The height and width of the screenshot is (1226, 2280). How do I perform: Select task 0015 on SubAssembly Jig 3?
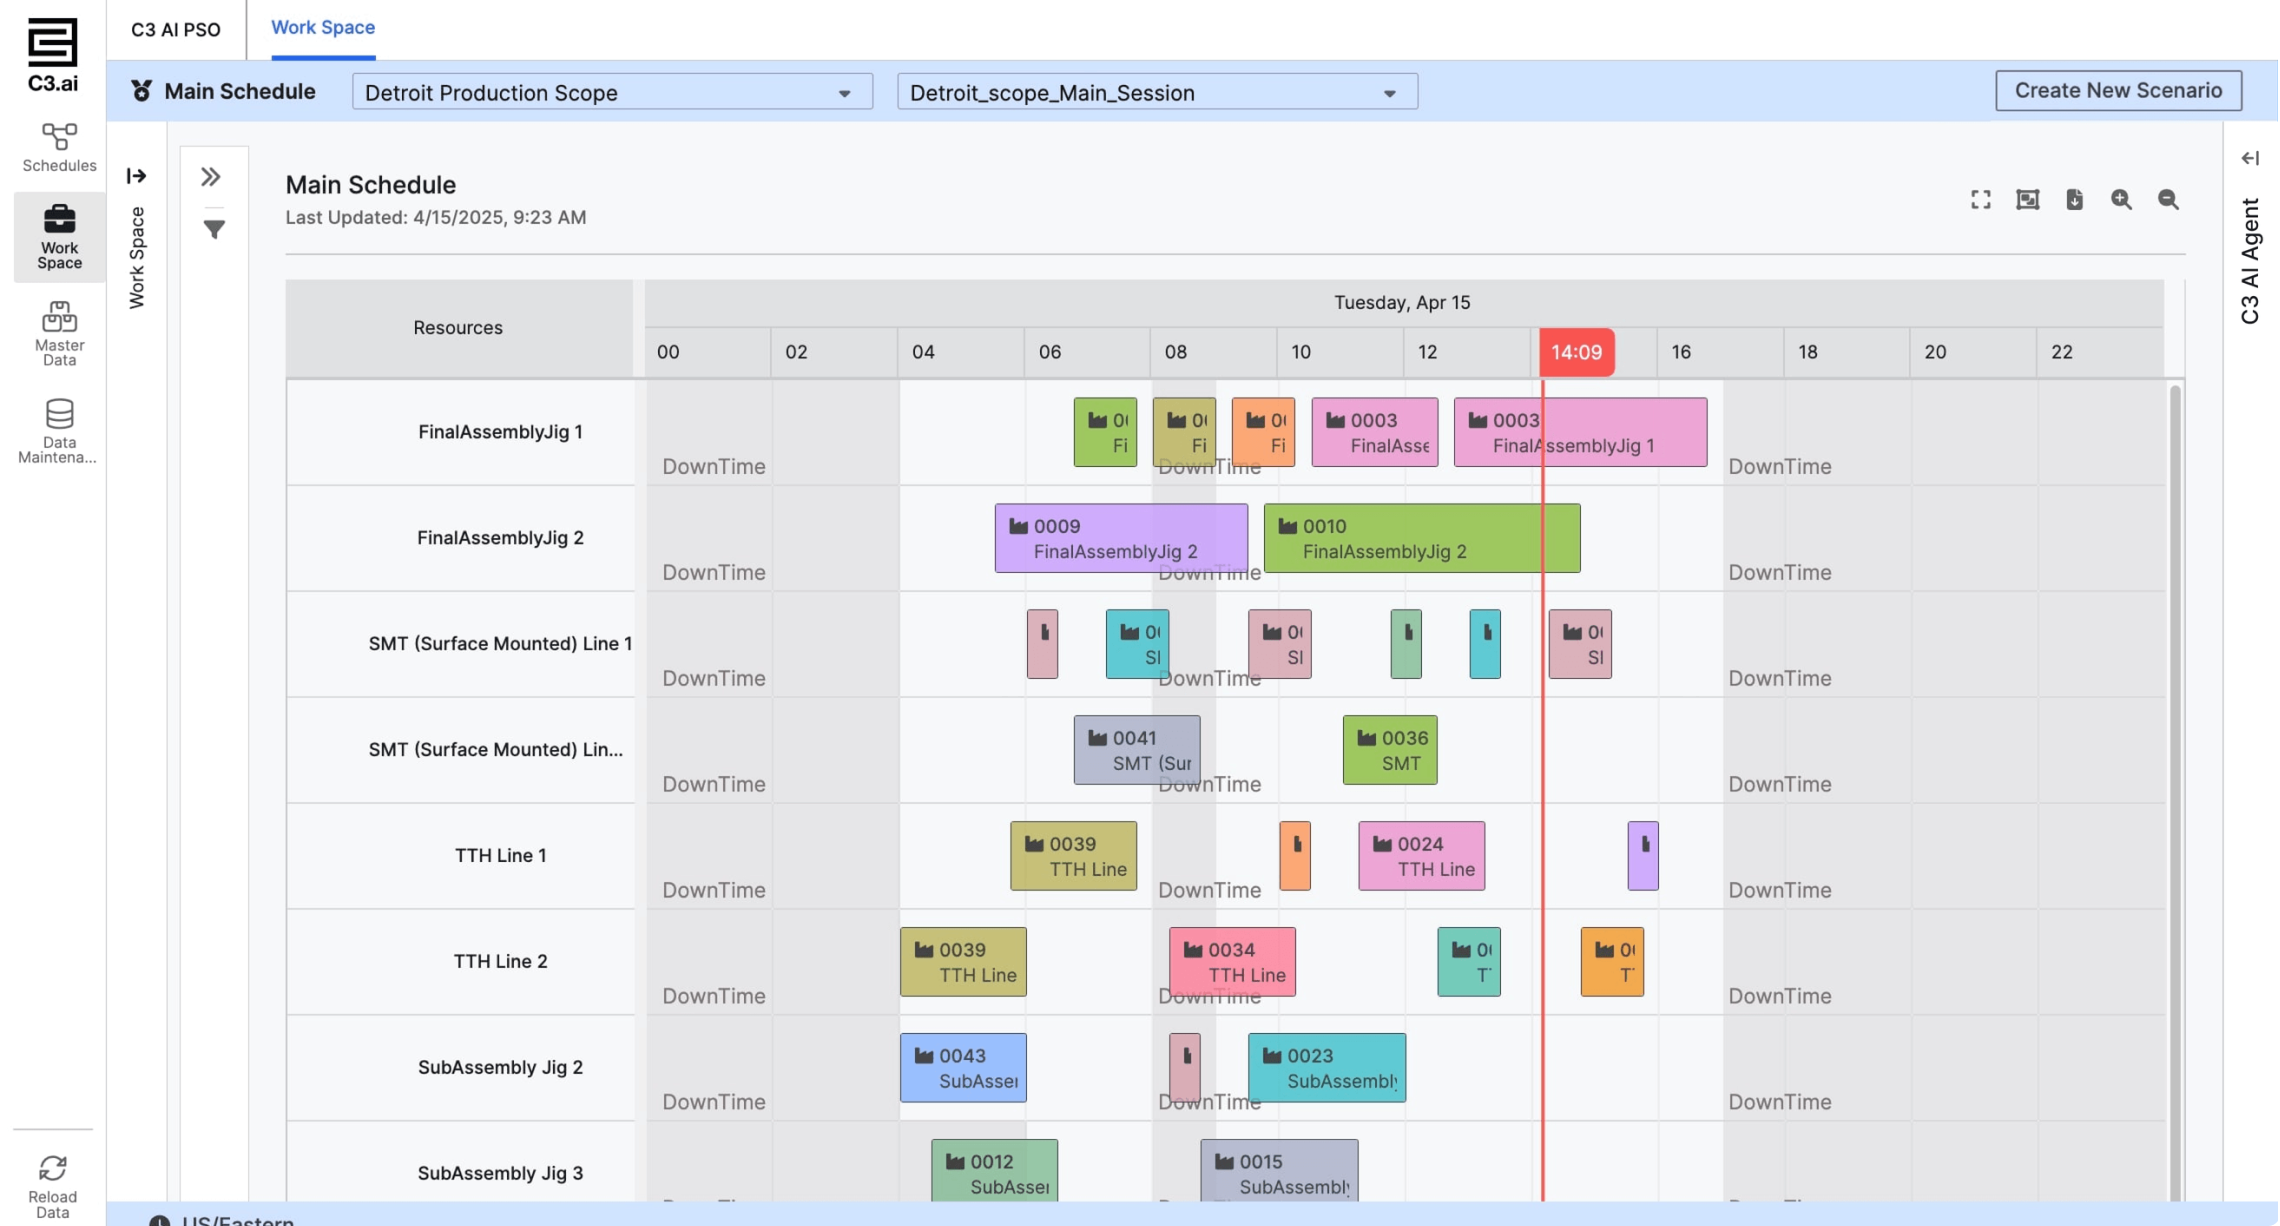1279,1170
